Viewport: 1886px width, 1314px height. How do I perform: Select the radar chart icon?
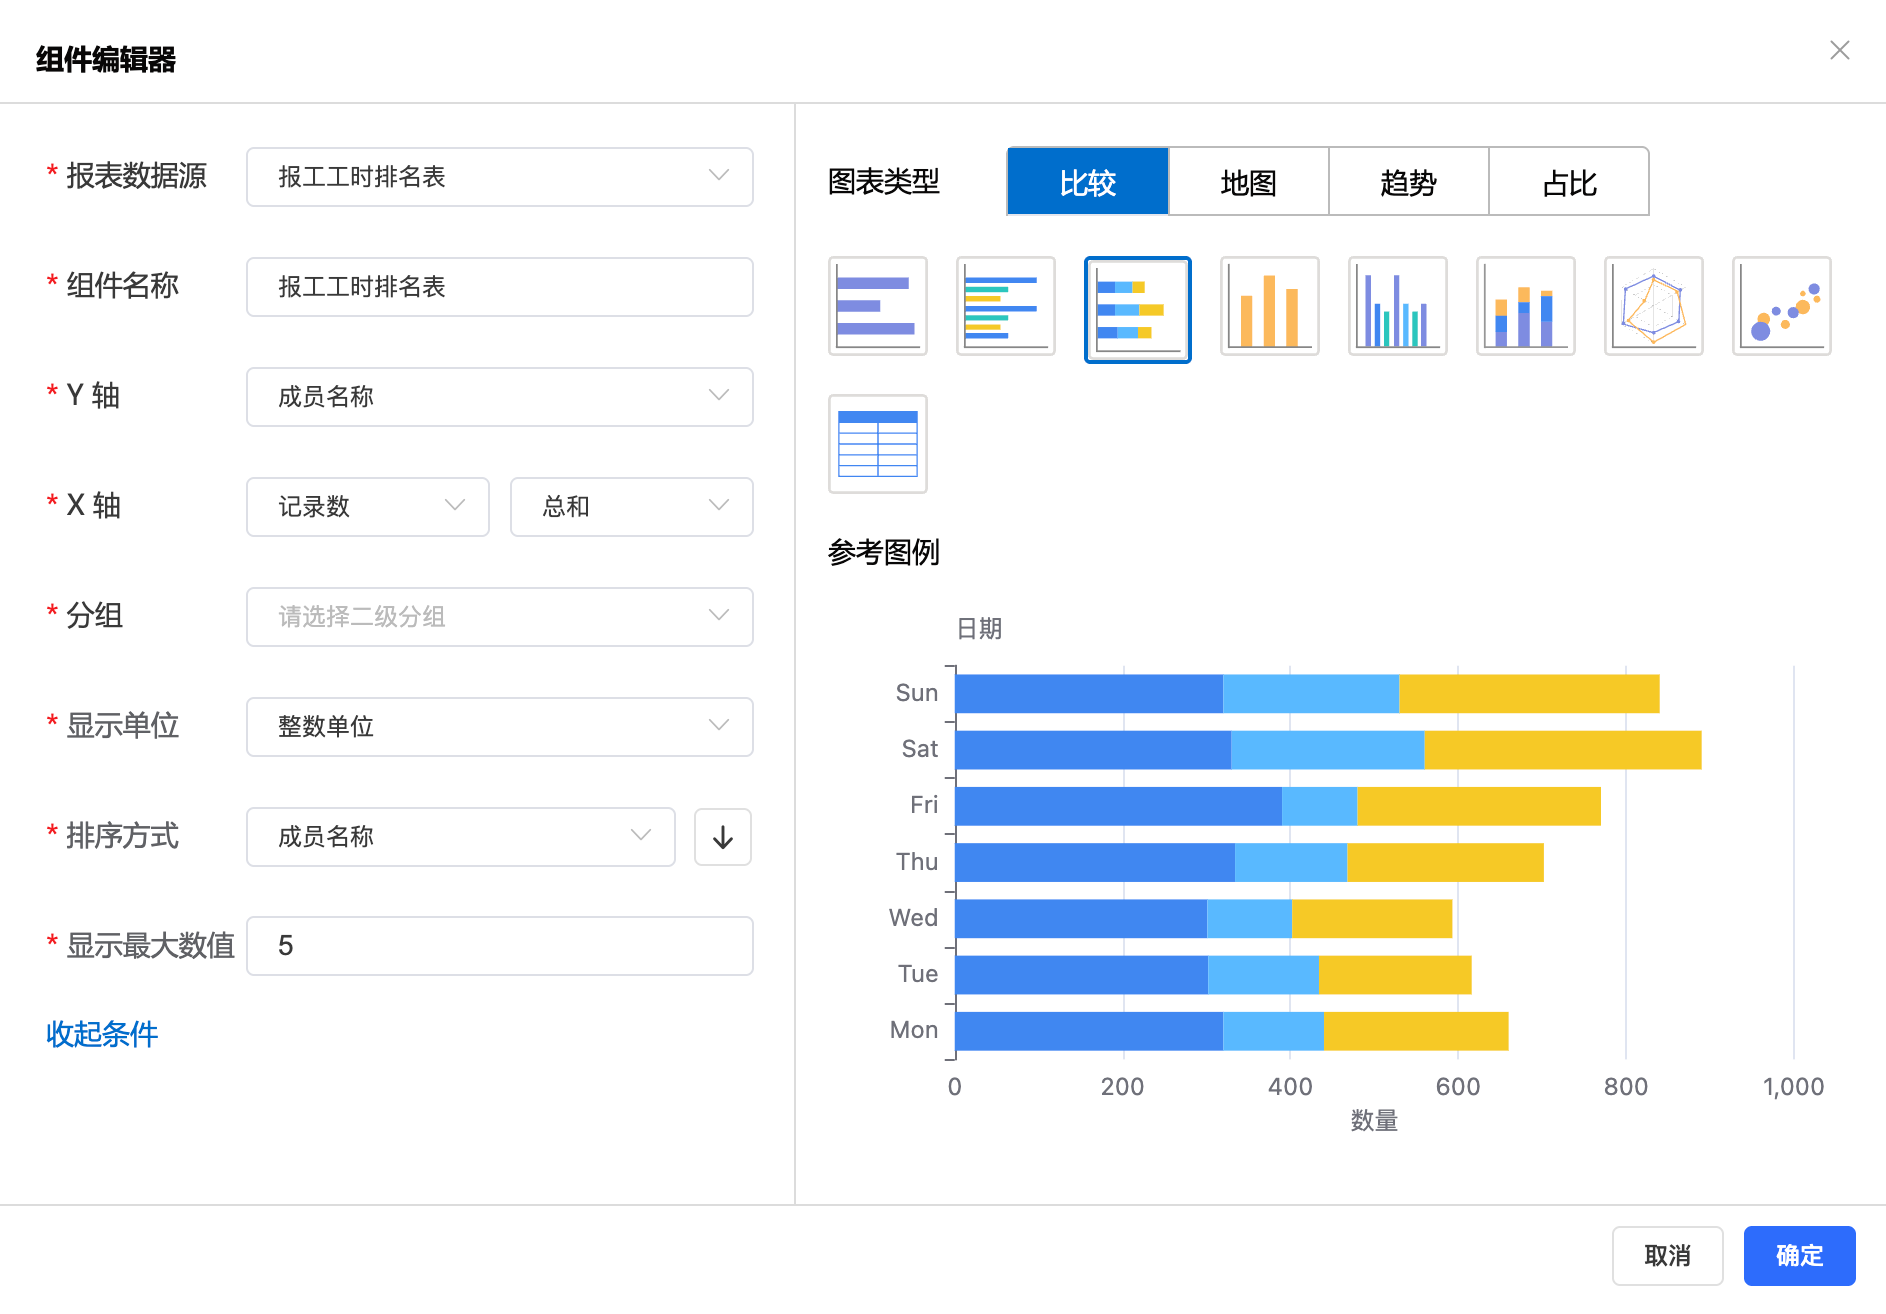pos(1653,306)
